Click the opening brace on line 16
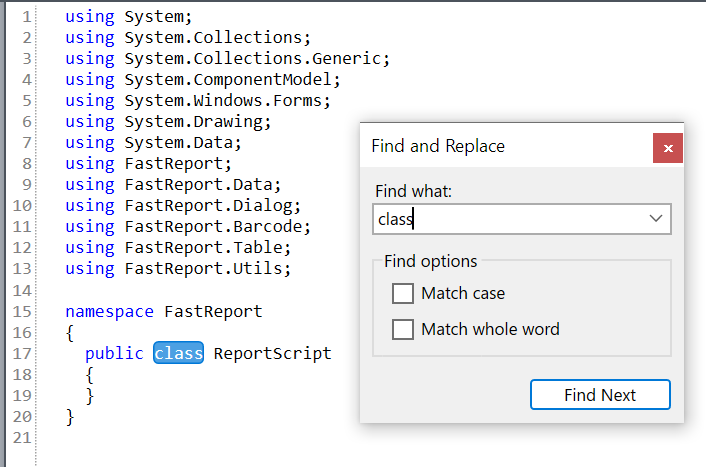The height and width of the screenshot is (467, 706). tap(70, 332)
